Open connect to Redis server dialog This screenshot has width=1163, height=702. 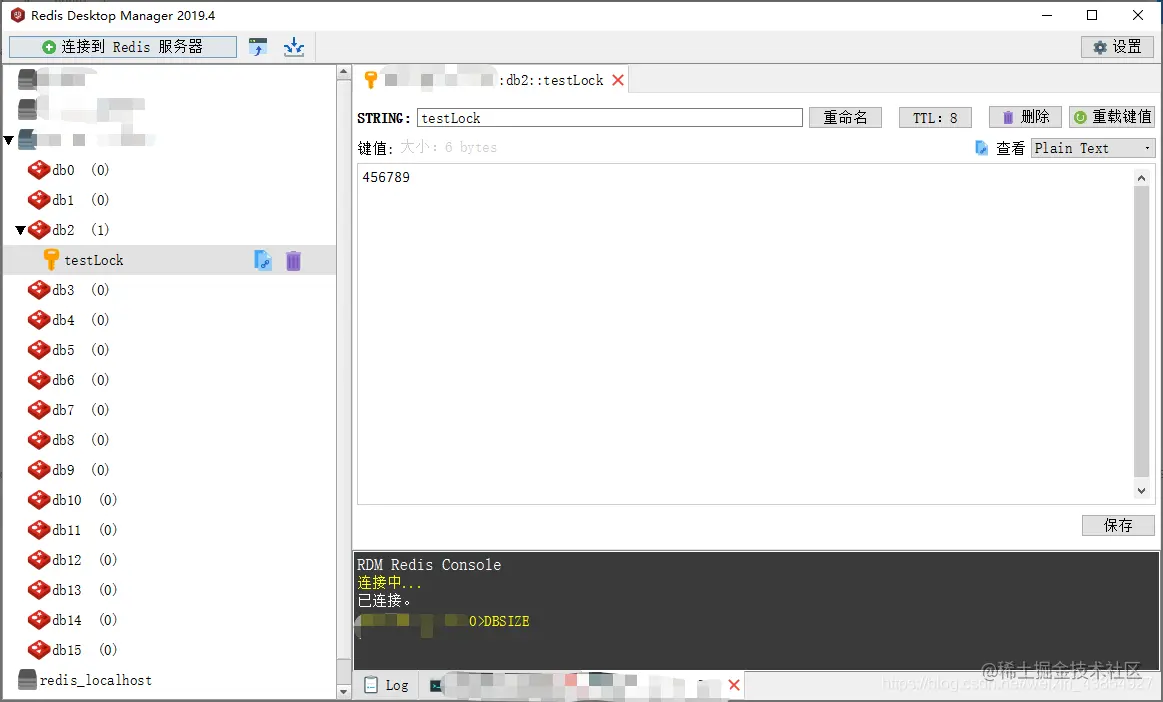click(123, 47)
